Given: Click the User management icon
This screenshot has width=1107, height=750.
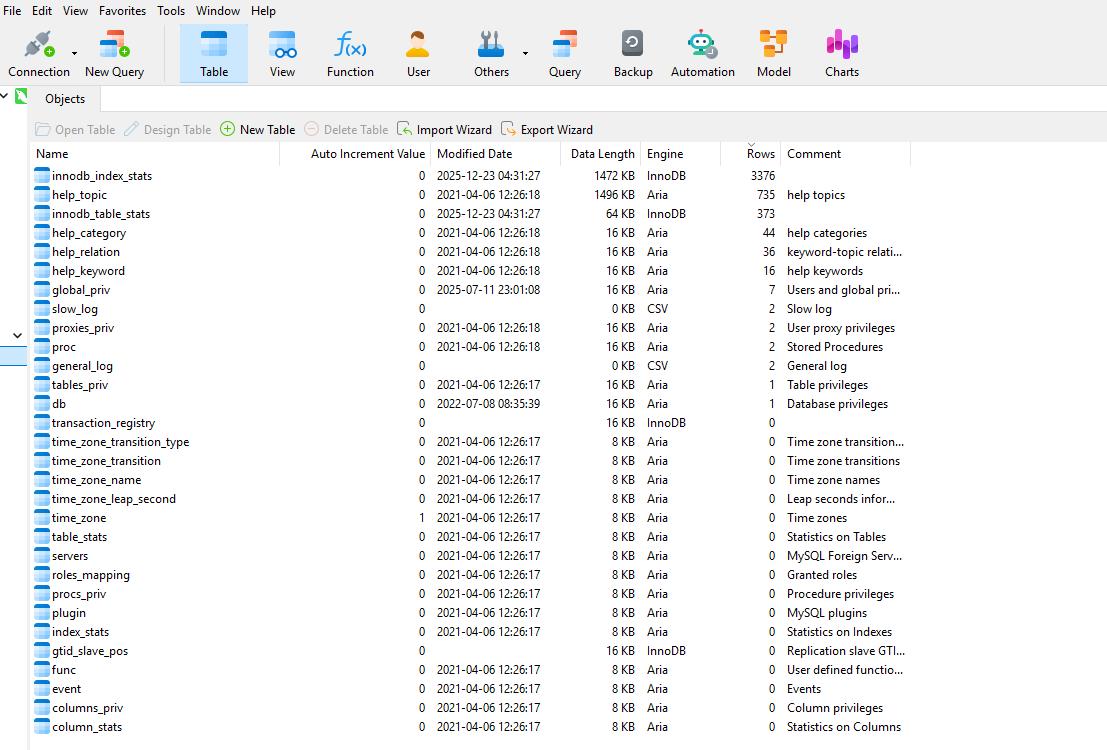Looking at the screenshot, I should [418, 53].
